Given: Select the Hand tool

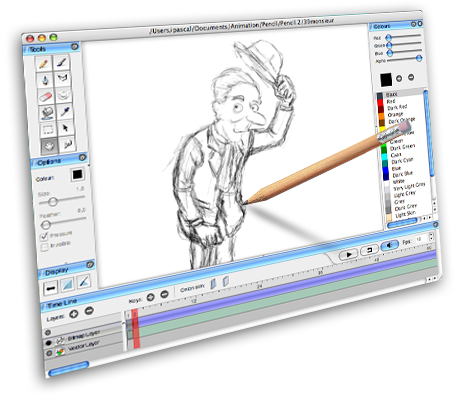Looking at the screenshot, I should pos(50,146).
